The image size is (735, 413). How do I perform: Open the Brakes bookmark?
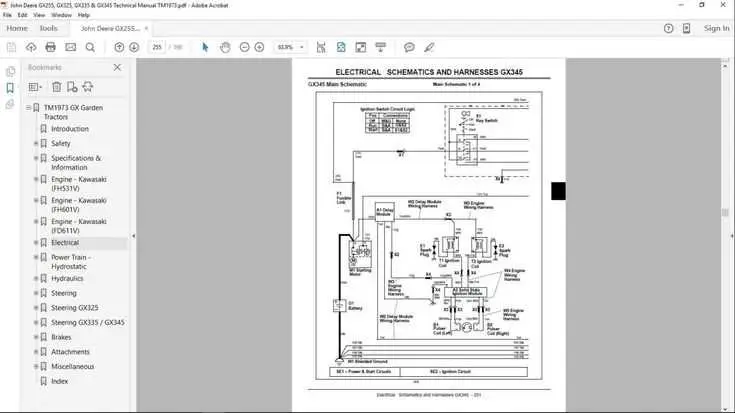pyautogui.click(x=61, y=338)
